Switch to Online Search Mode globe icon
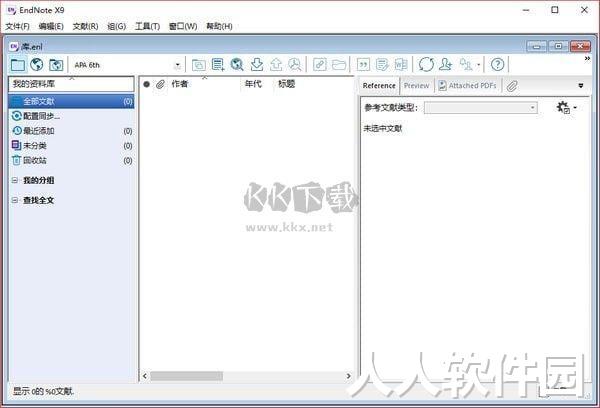Viewport: 600px width, 408px height. point(37,65)
